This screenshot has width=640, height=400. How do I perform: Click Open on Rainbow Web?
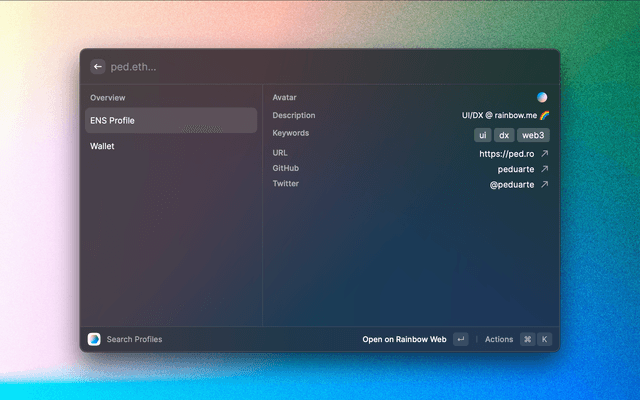coord(404,339)
